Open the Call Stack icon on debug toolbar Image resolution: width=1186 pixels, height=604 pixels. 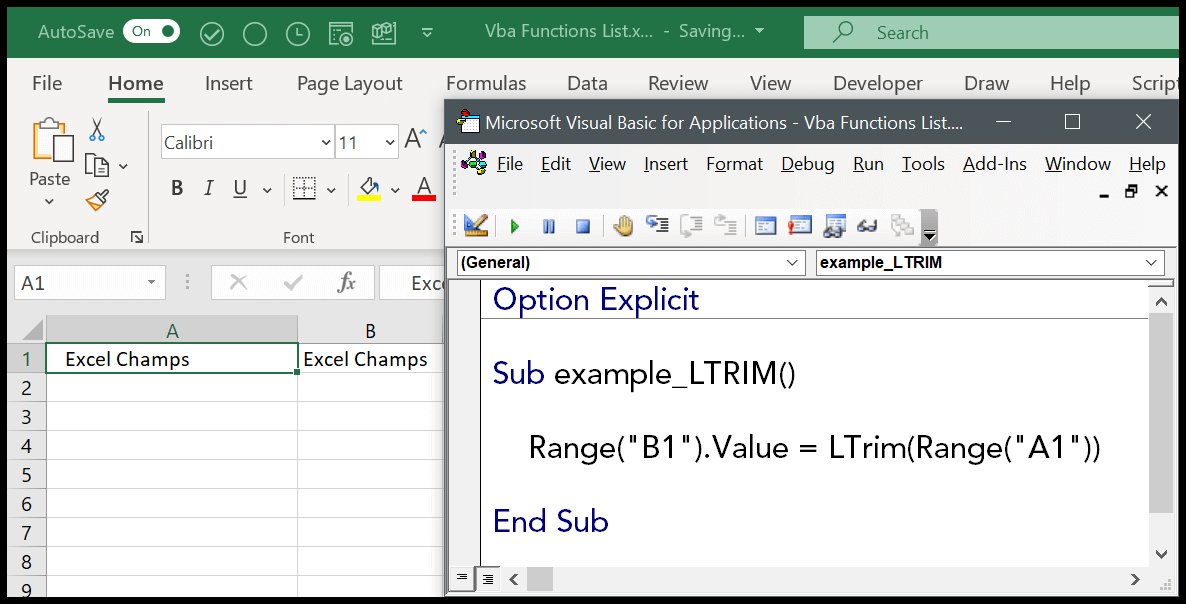point(900,226)
